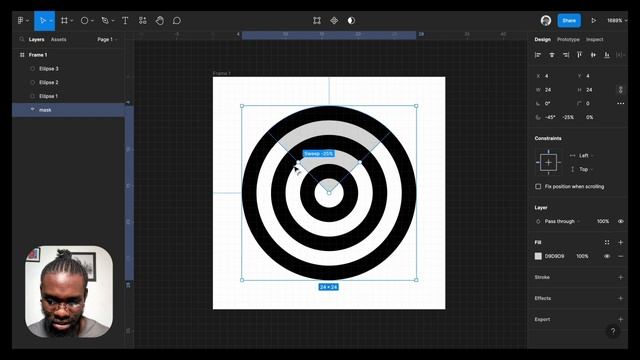
Task: Select the Move tool
Action: tap(42, 20)
